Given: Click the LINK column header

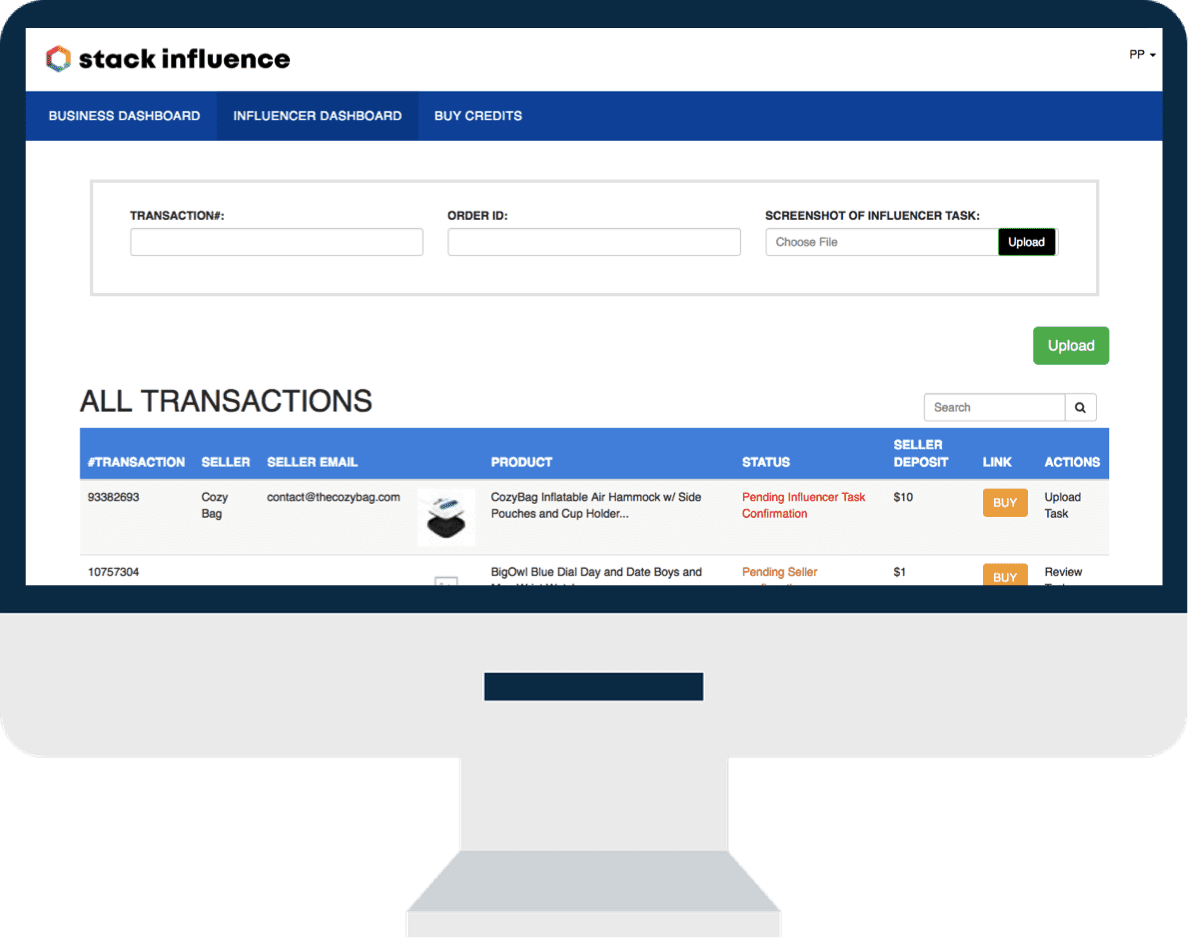Looking at the screenshot, I should 997,461.
